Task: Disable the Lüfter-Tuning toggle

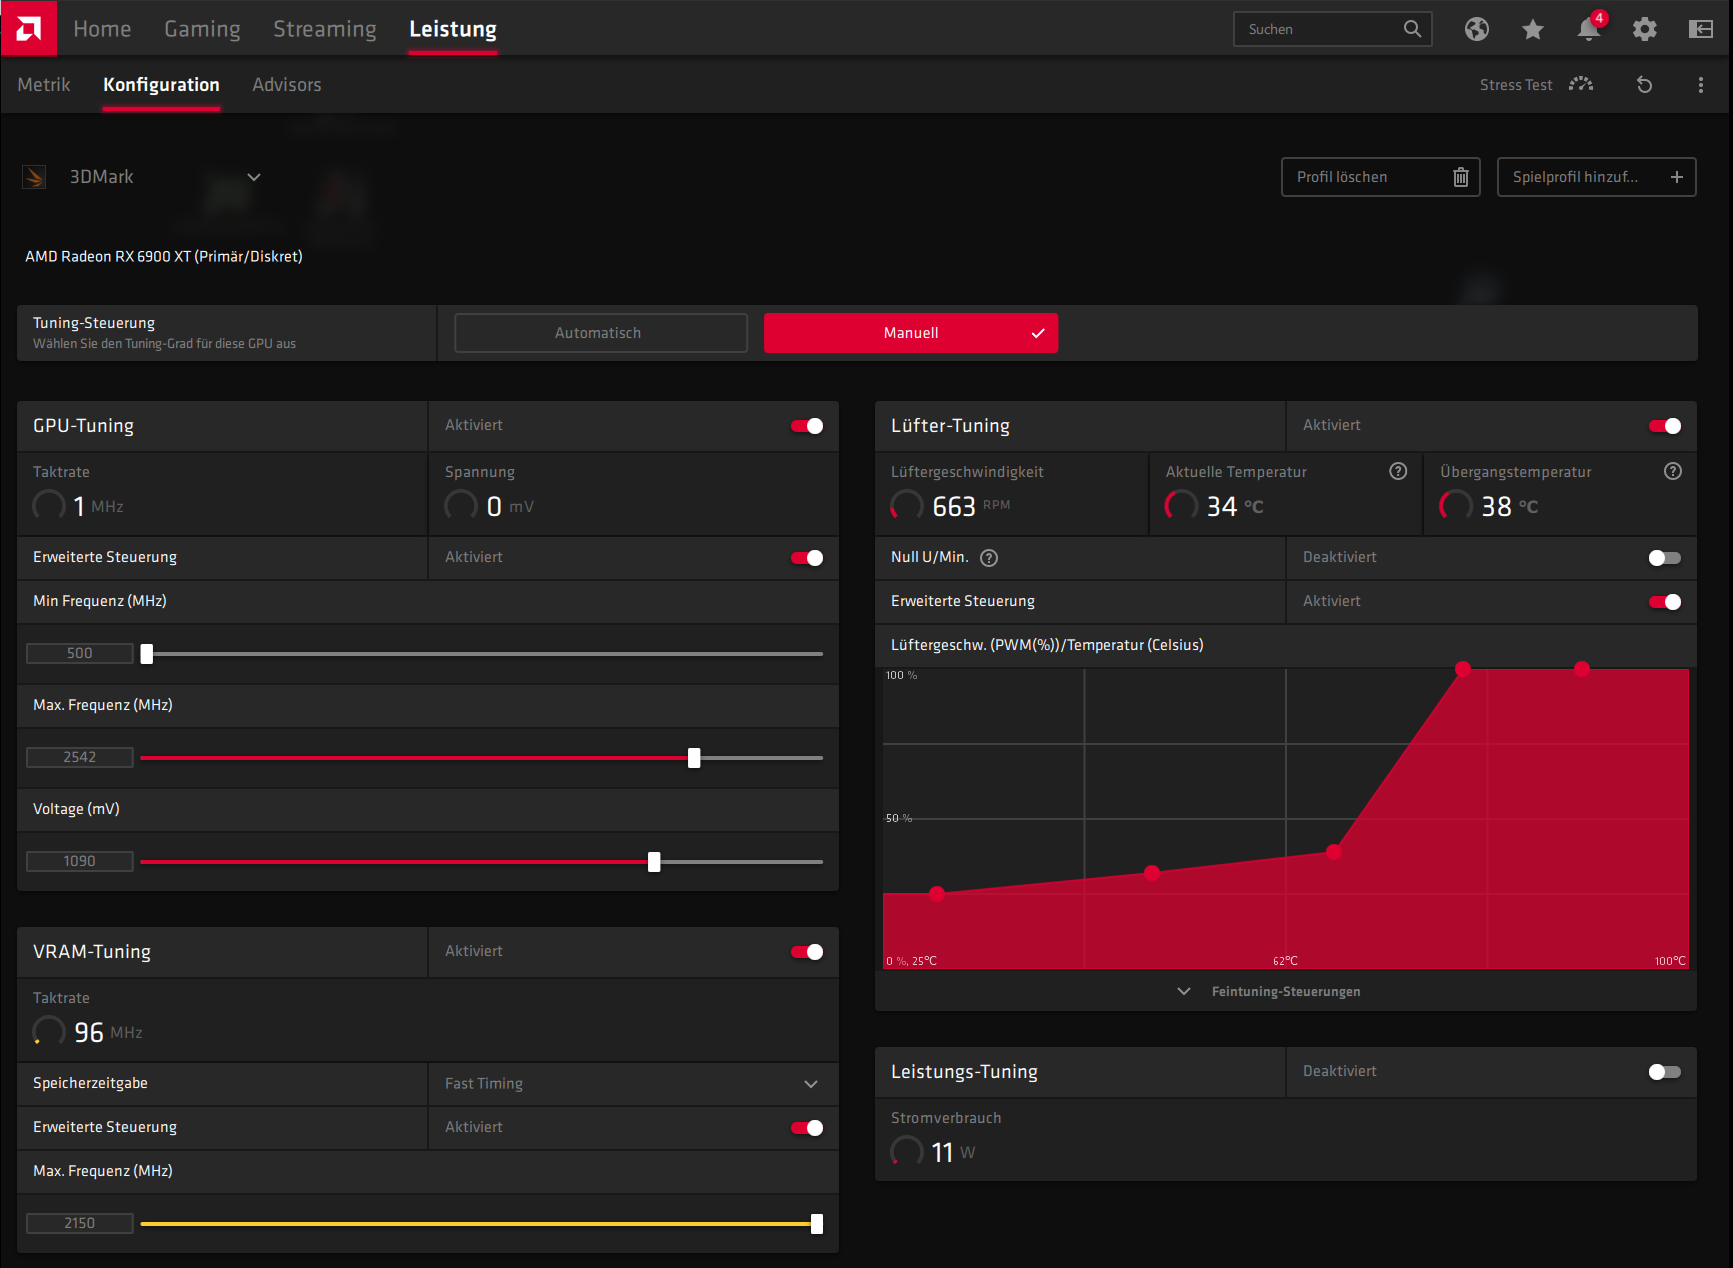Action: coord(1665,426)
